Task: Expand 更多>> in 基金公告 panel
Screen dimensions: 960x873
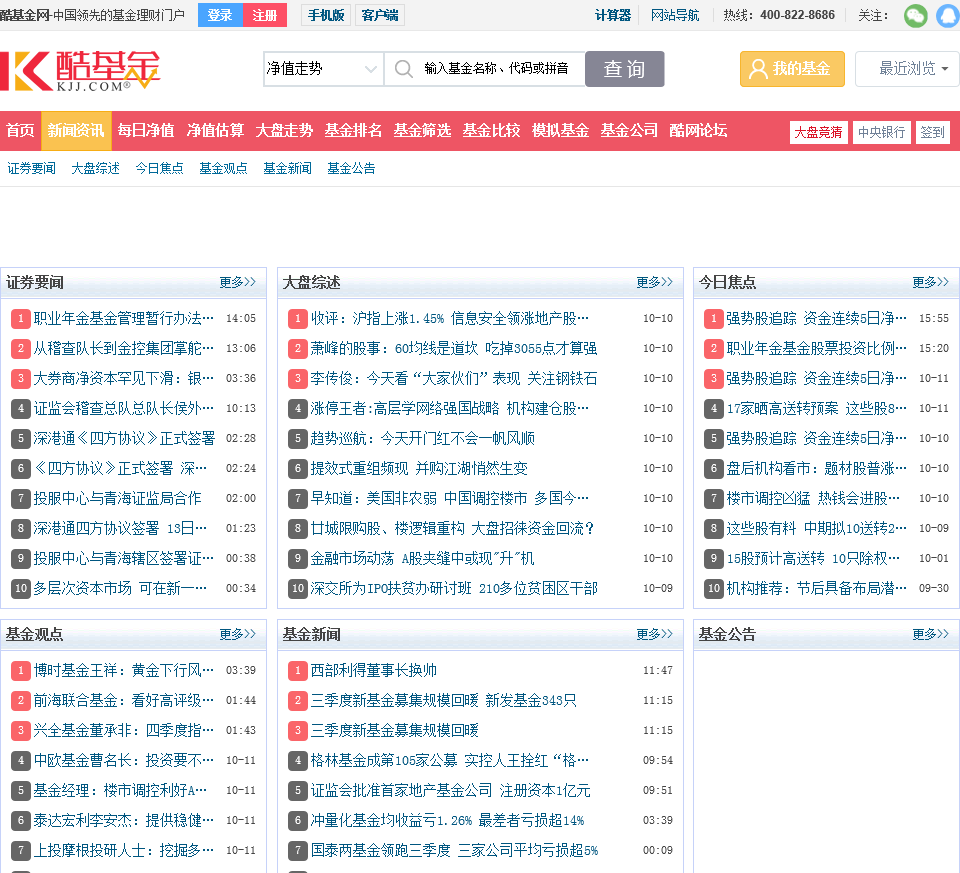Action: click(x=931, y=634)
